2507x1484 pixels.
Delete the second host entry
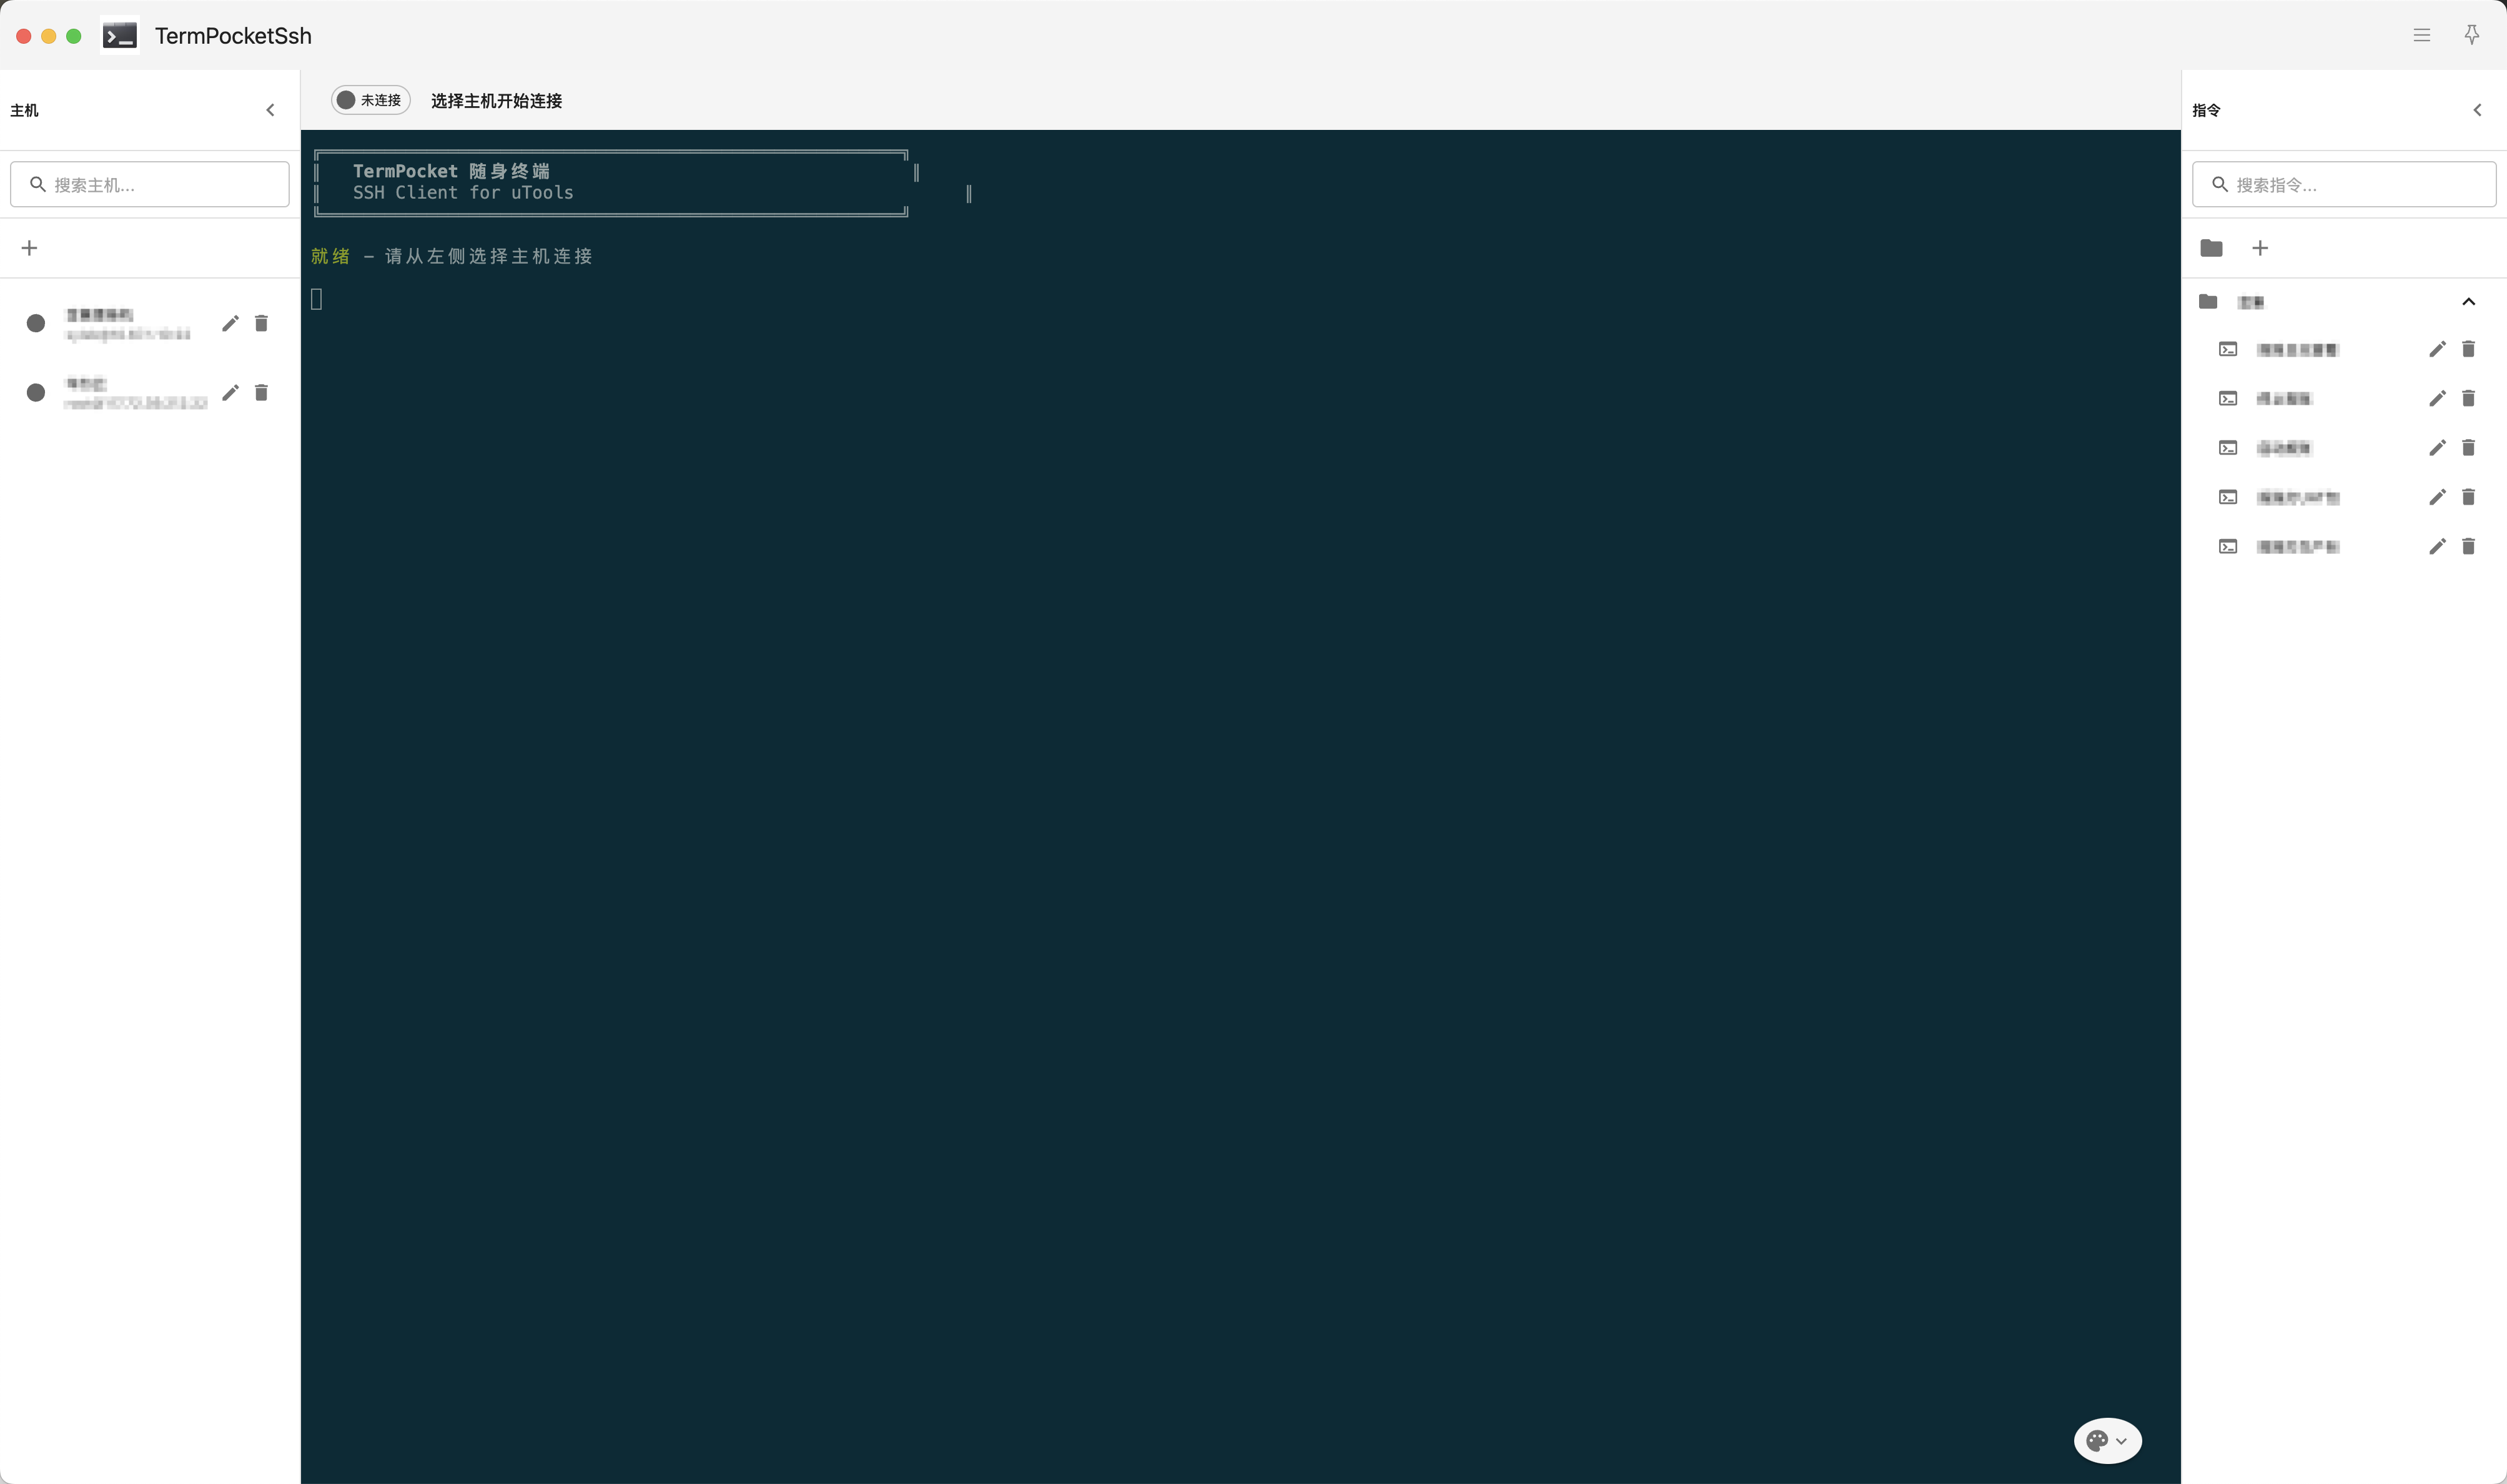[261, 392]
